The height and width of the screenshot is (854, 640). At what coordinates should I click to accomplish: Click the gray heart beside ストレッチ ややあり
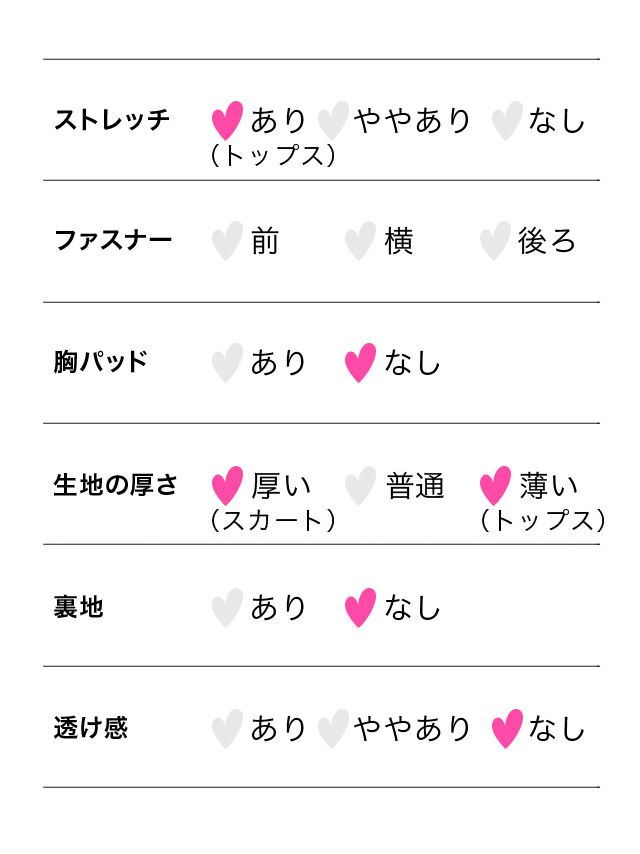332,120
